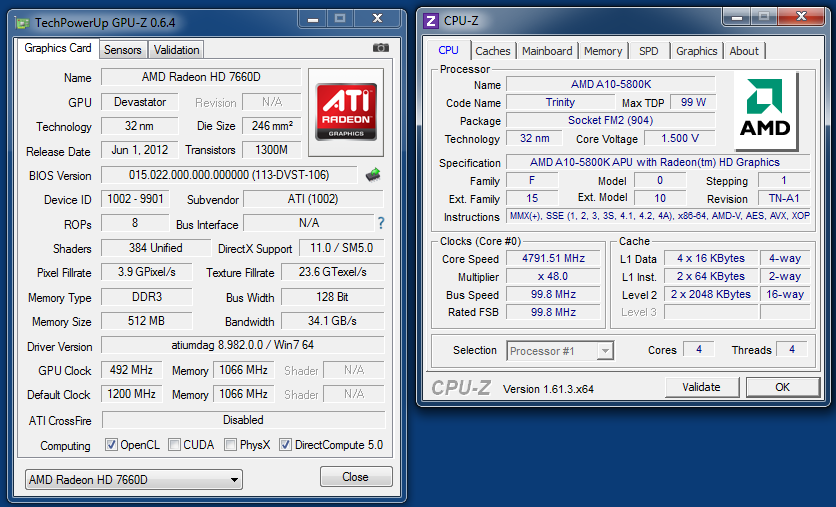Open the About tab in CPU-Z
Image resolution: width=836 pixels, height=507 pixels.
[744, 51]
